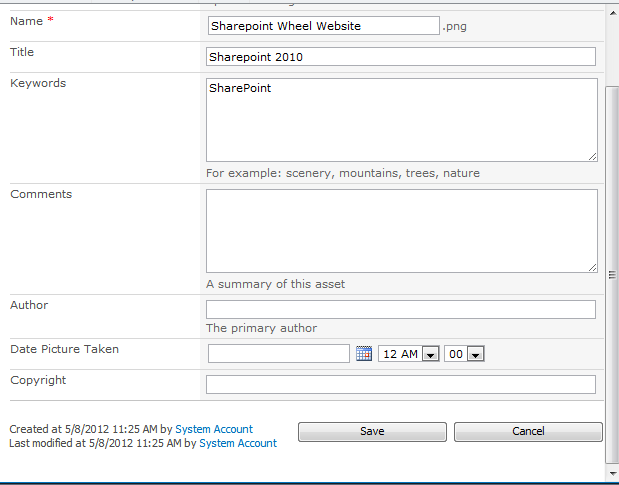The image size is (619, 485).
Task: Click the 'A summary of this asset' hint
Action: 276,284
